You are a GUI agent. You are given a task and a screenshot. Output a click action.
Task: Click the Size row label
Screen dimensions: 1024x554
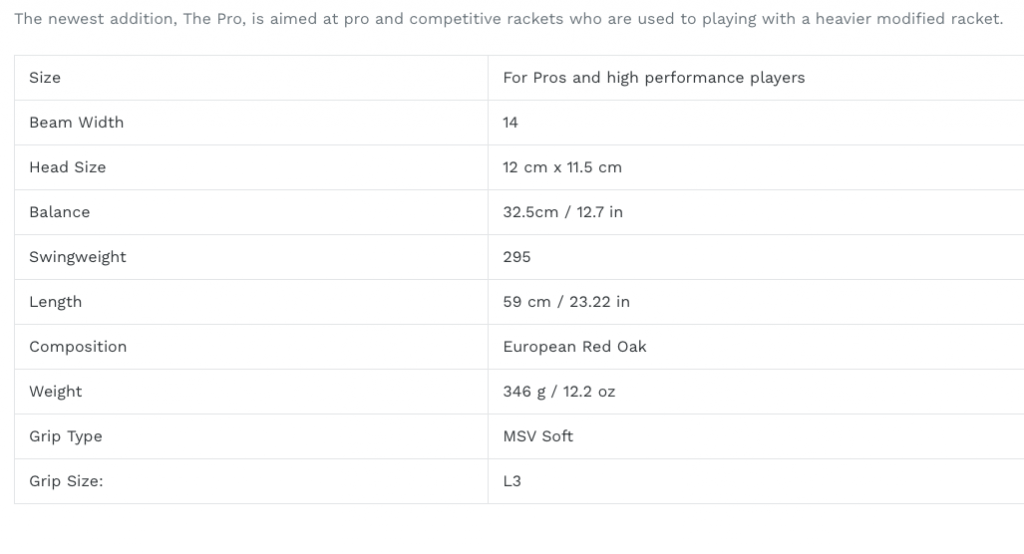coord(45,78)
